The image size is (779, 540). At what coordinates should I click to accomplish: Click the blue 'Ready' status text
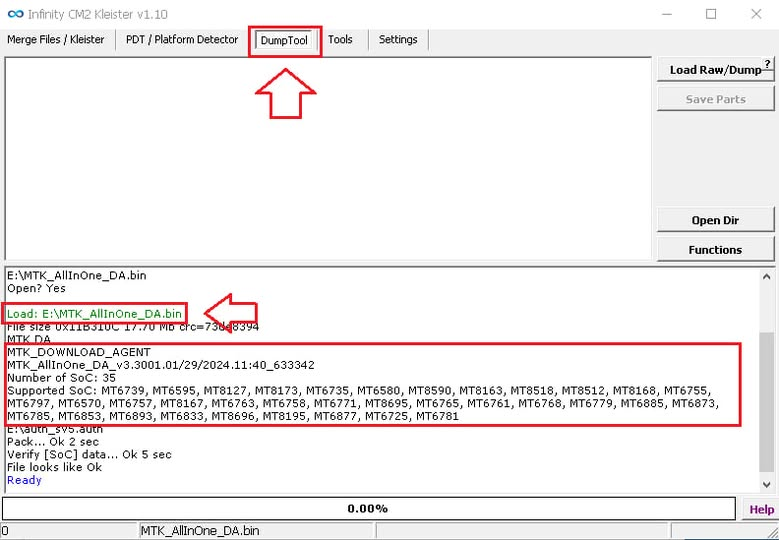(24, 480)
